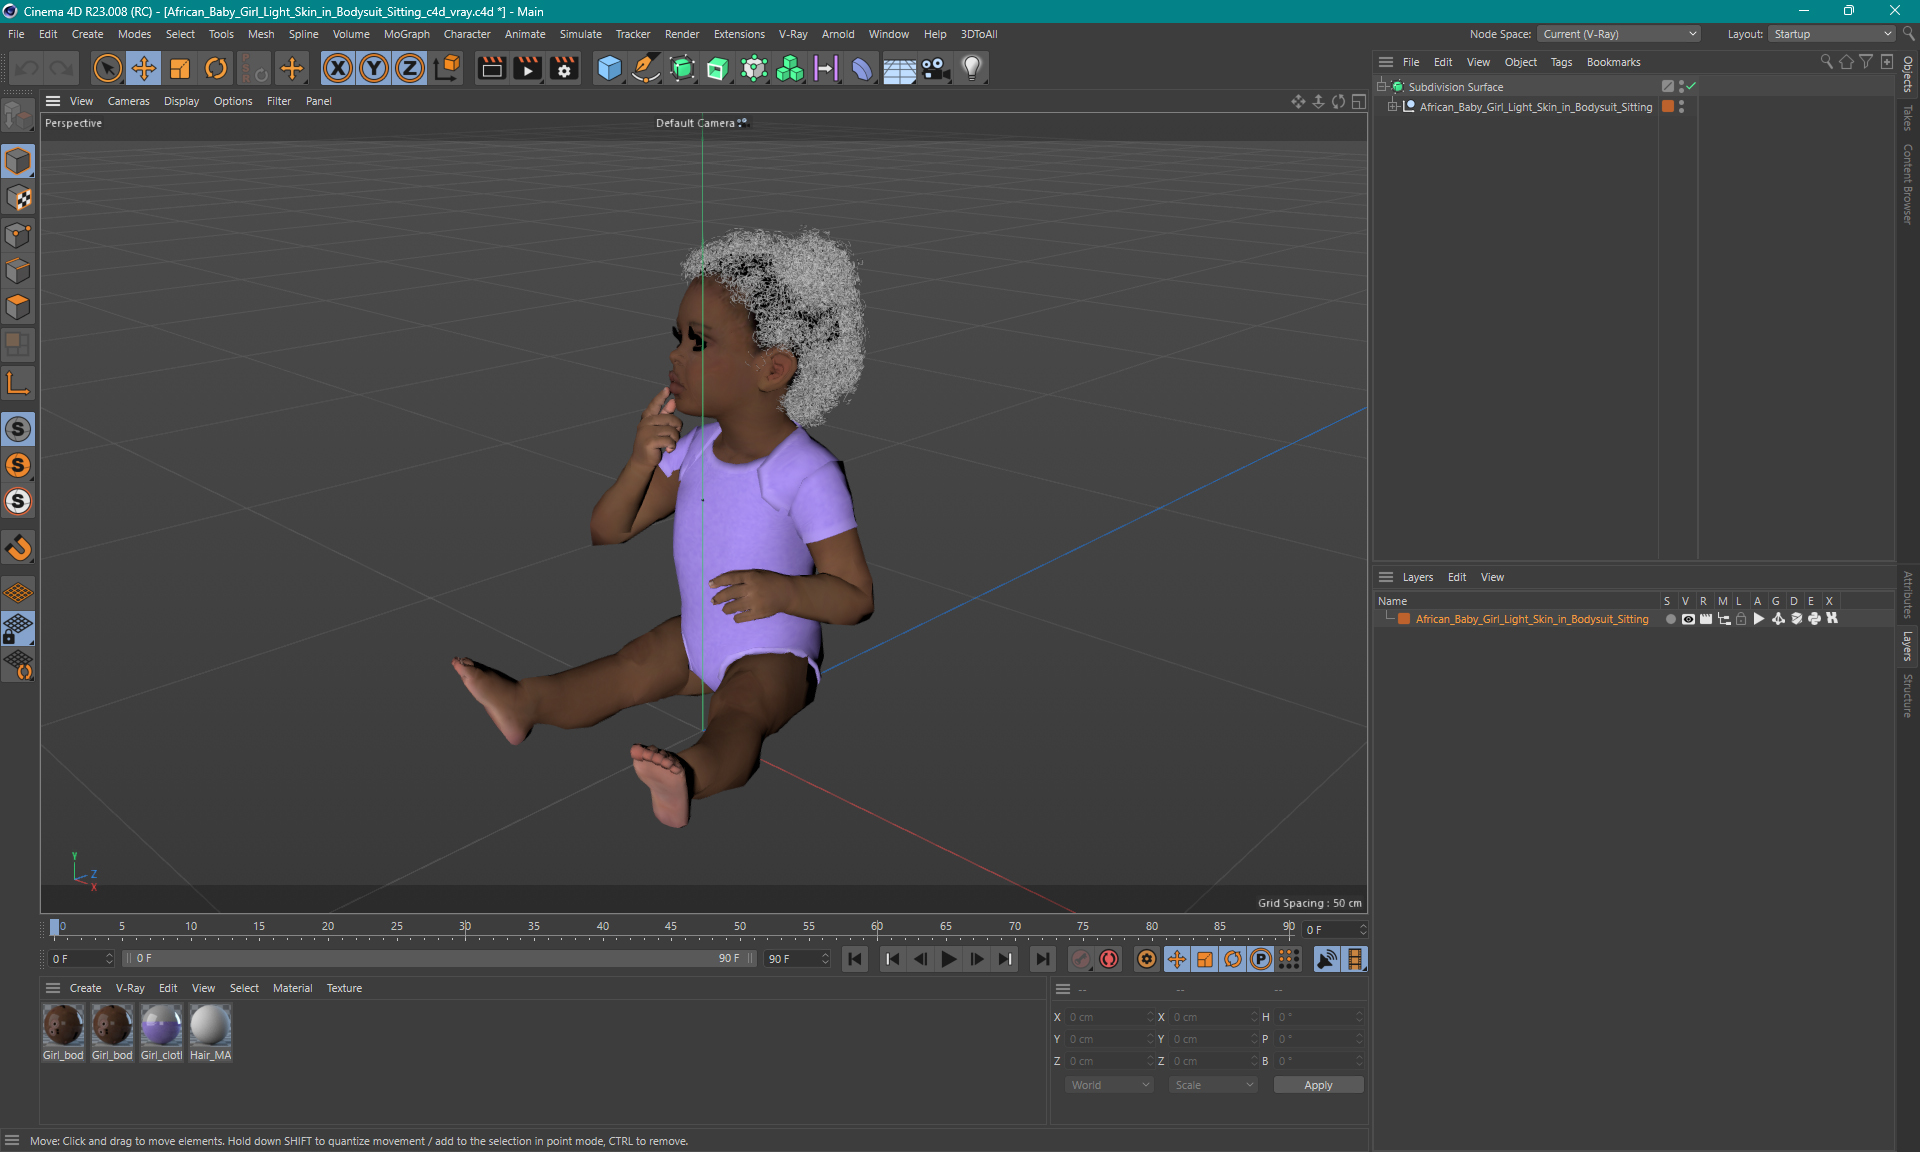Image resolution: width=1920 pixels, height=1152 pixels.
Task: Render to Picture Viewer icon
Action: point(527,68)
